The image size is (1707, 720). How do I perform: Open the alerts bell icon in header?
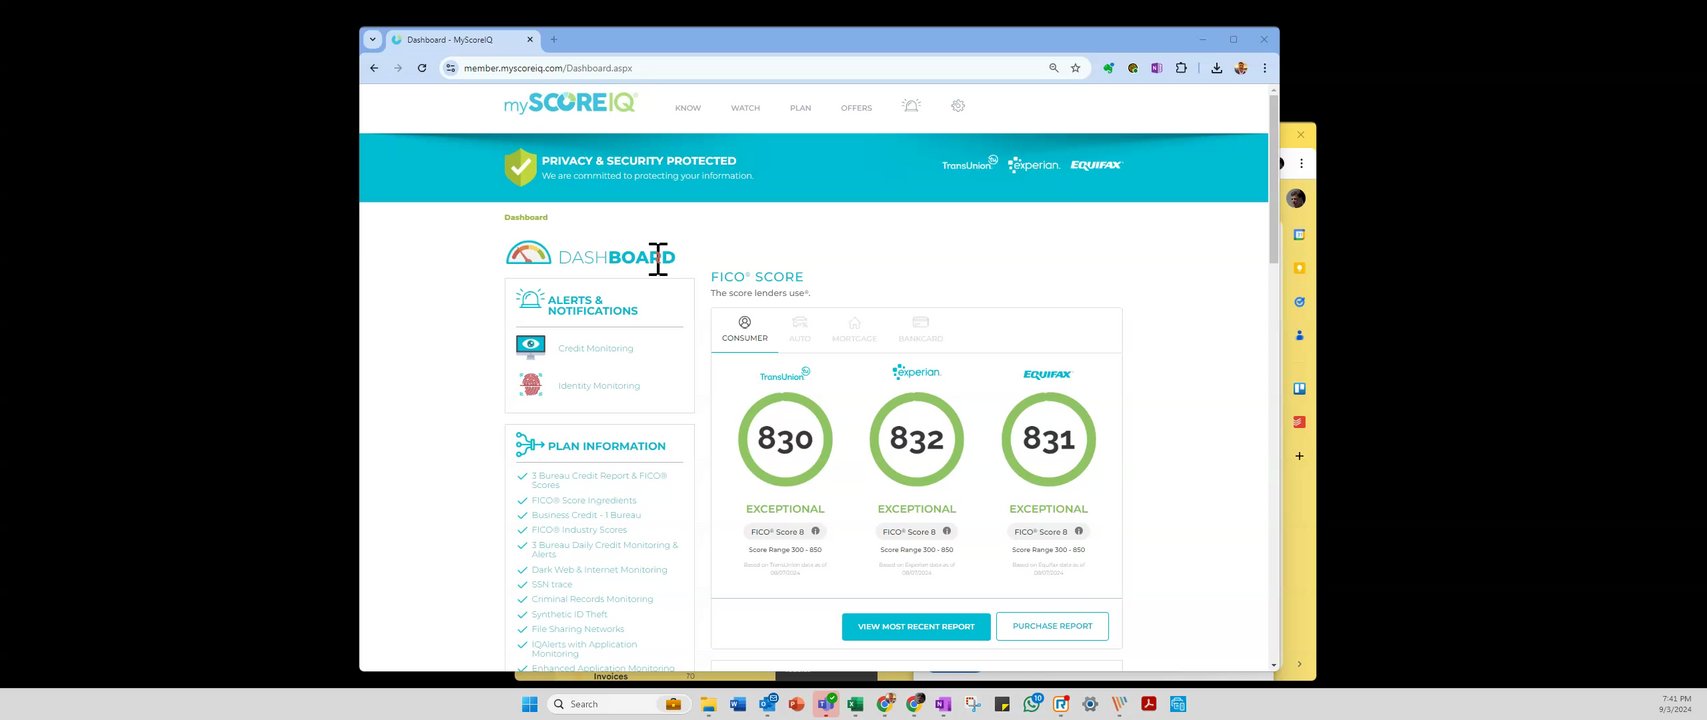911,106
